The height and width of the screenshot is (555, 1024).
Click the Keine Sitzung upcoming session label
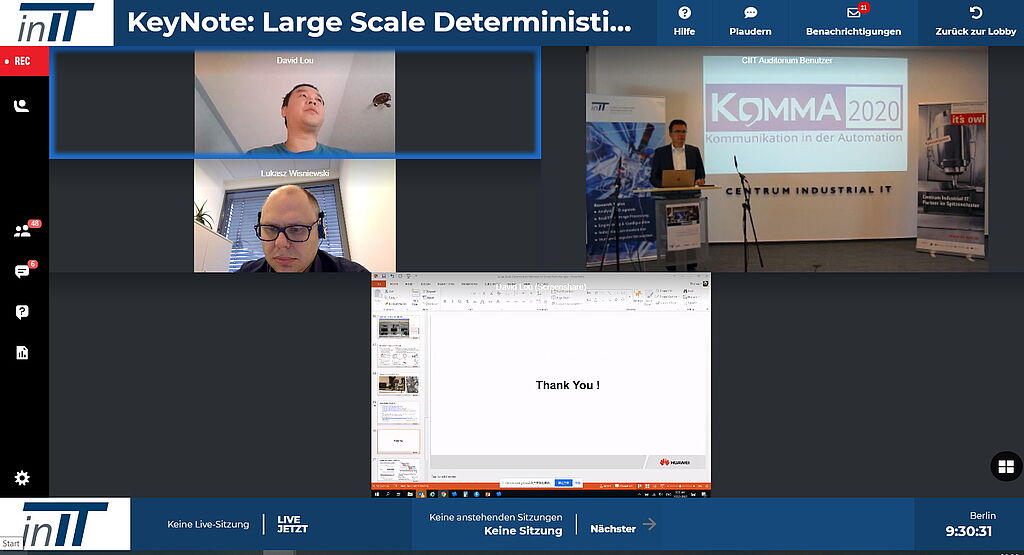pos(523,531)
